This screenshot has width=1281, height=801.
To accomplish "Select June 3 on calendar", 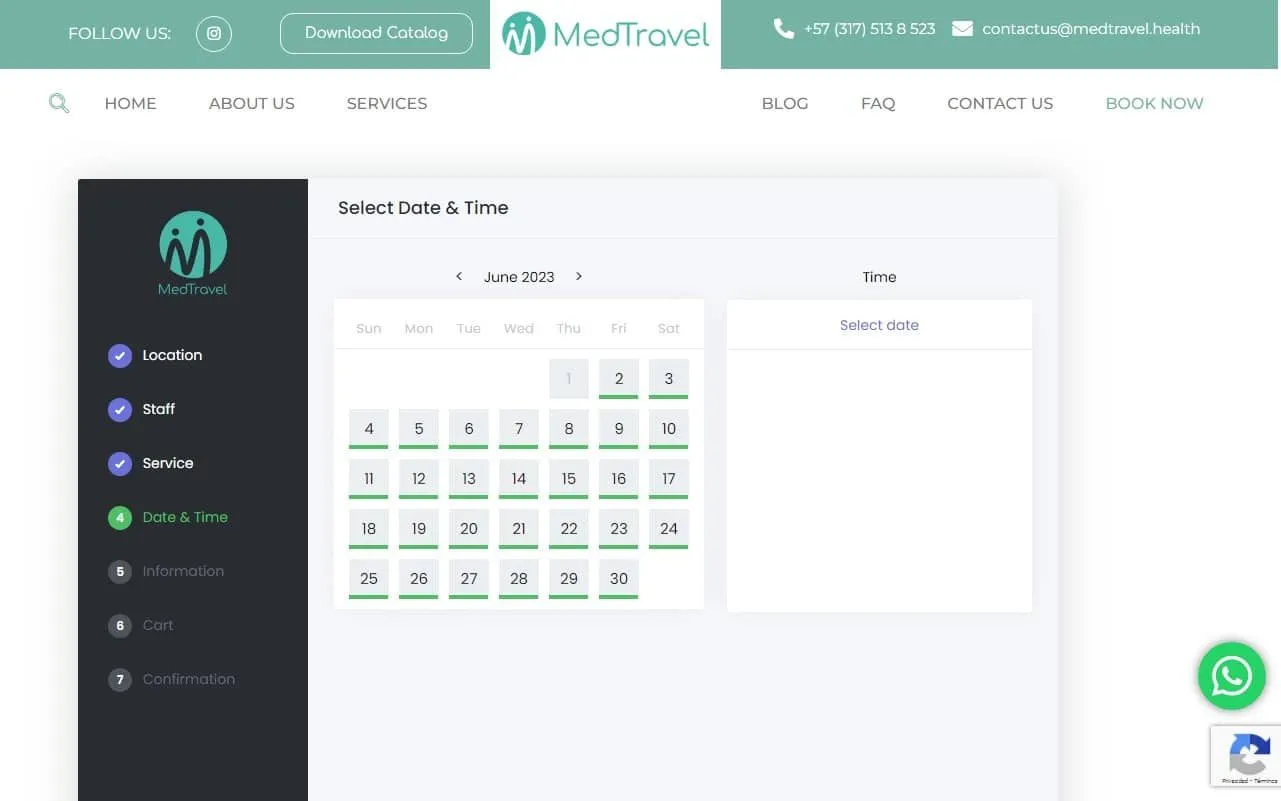I will (x=669, y=379).
